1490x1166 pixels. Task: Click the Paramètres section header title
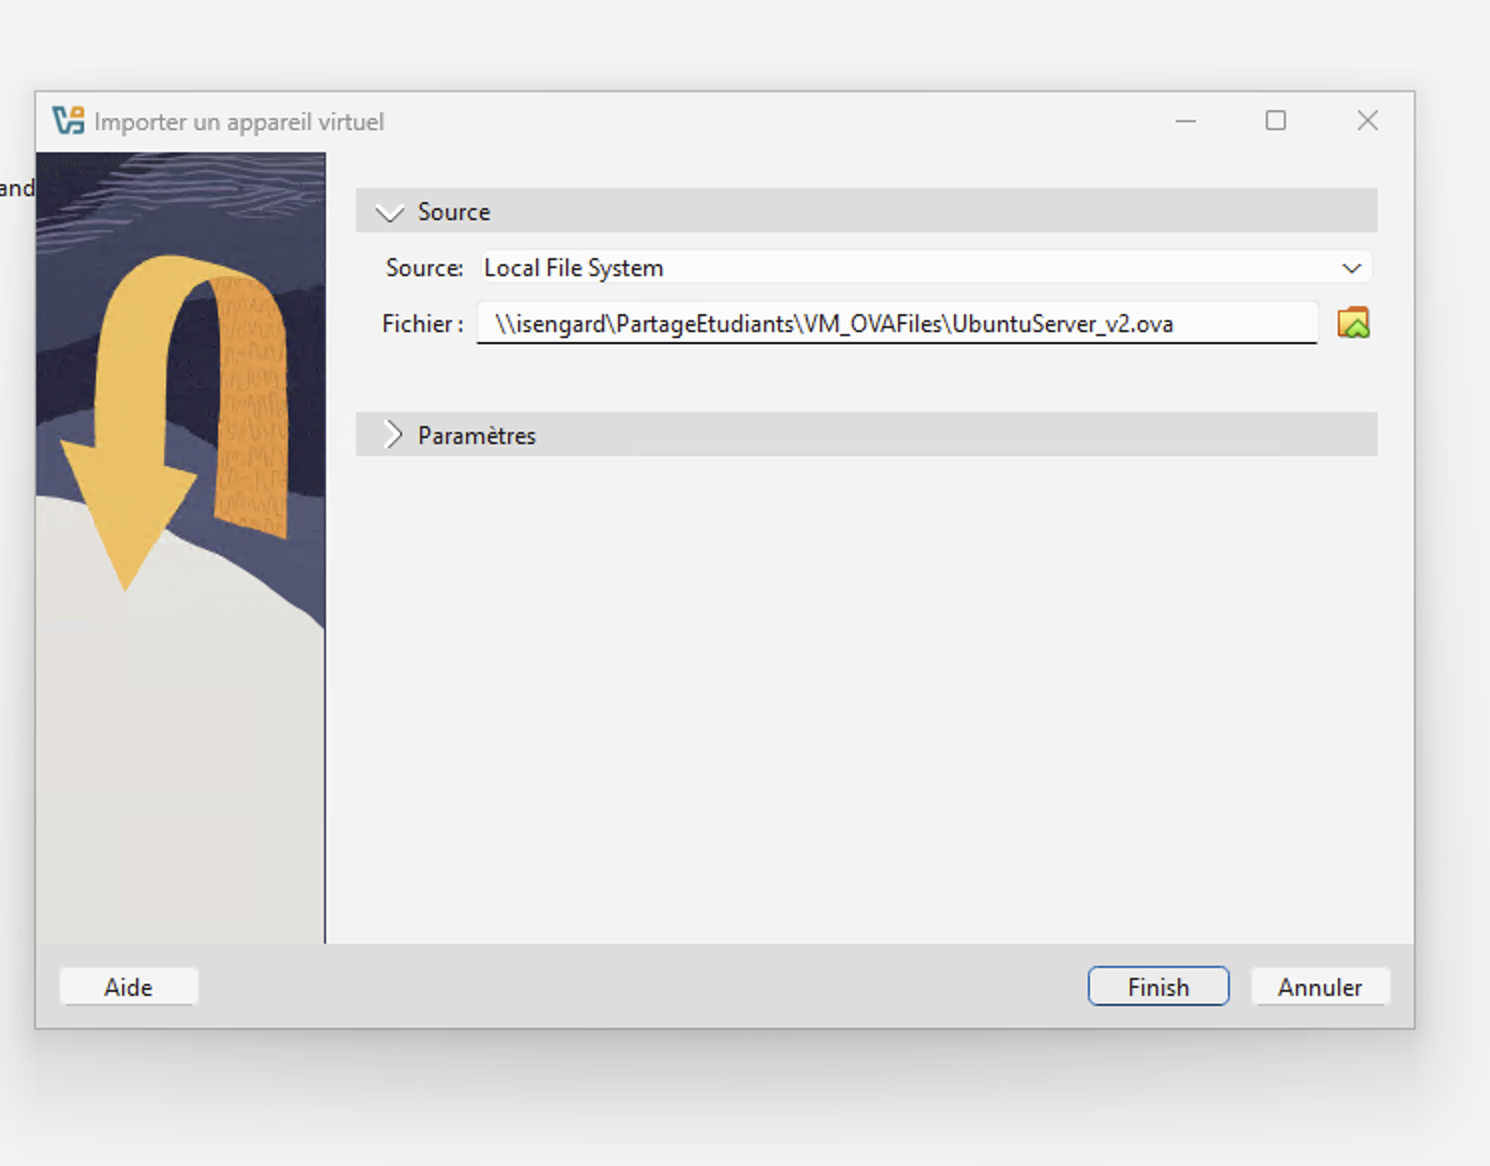(477, 436)
